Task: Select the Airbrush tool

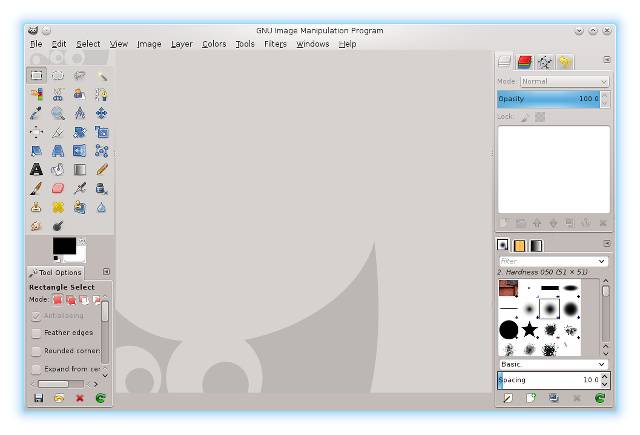Action: [80, 189]
